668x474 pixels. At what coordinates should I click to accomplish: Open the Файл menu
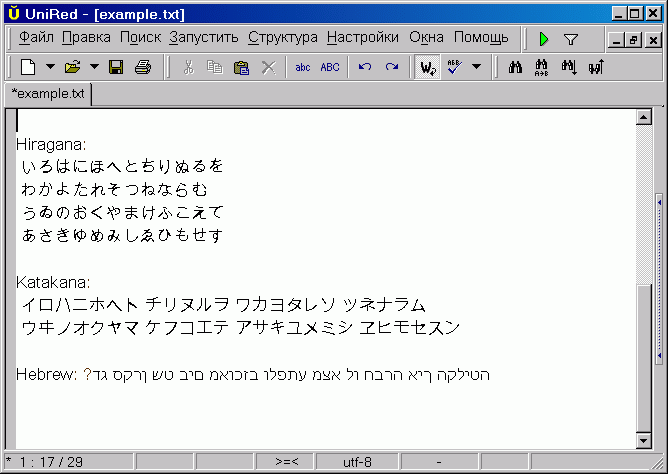pos(36,38)
